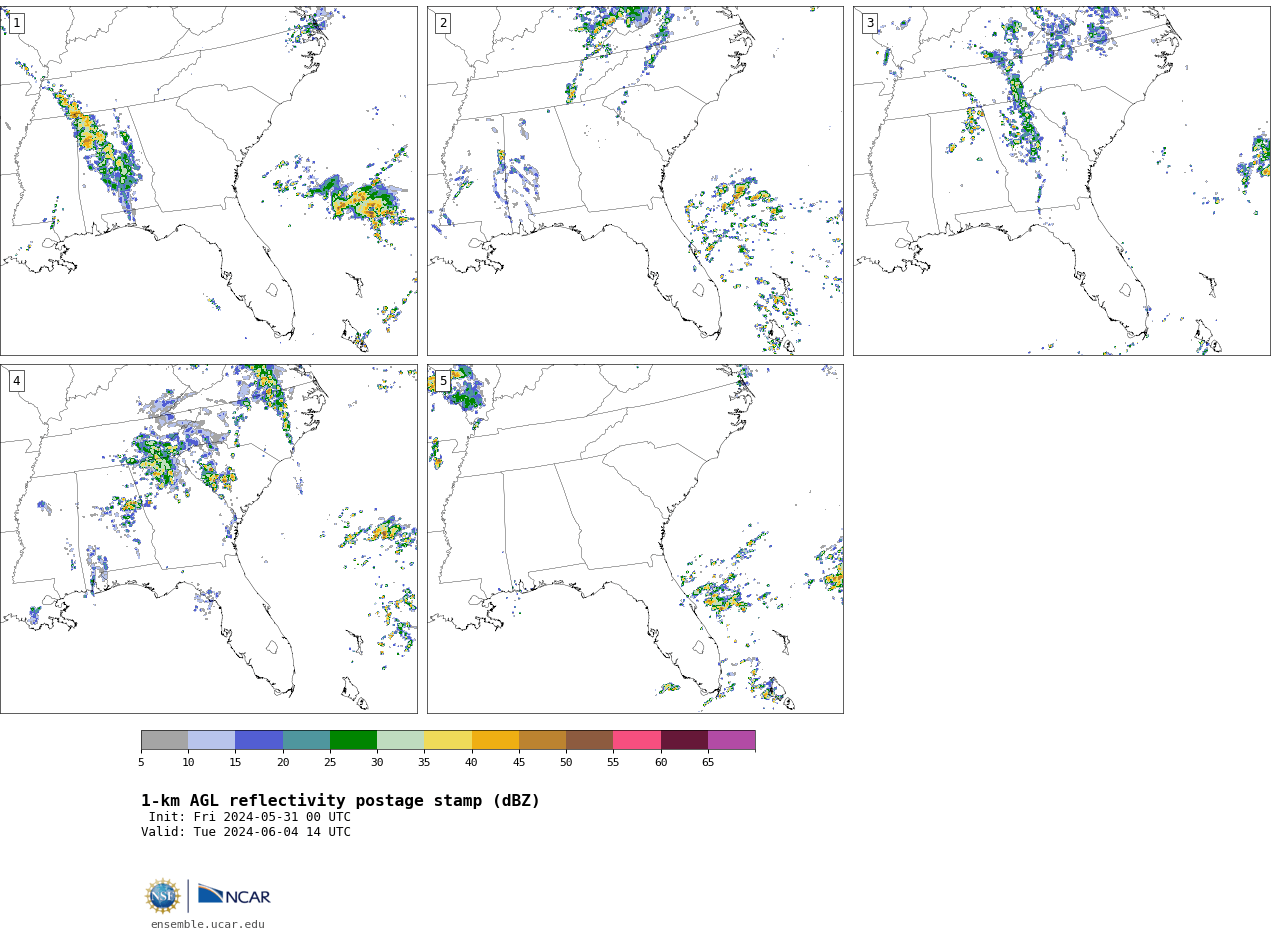
Task: Click the Init: Fri 2024-05-31 00 UTC text
Action: 250,817
